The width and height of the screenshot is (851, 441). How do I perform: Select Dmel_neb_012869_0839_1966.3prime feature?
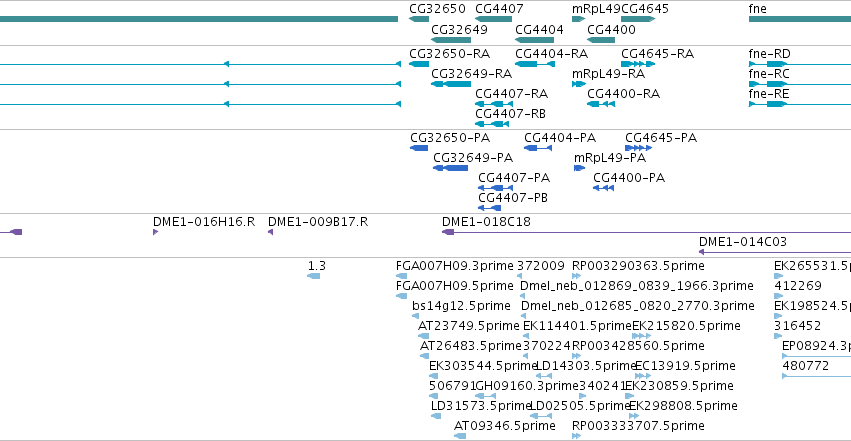click(523, 296)
